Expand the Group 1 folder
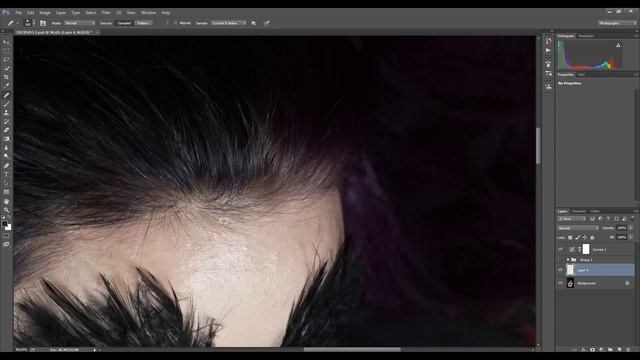Viewport: 640px width, 360px height. pos(568,260)
